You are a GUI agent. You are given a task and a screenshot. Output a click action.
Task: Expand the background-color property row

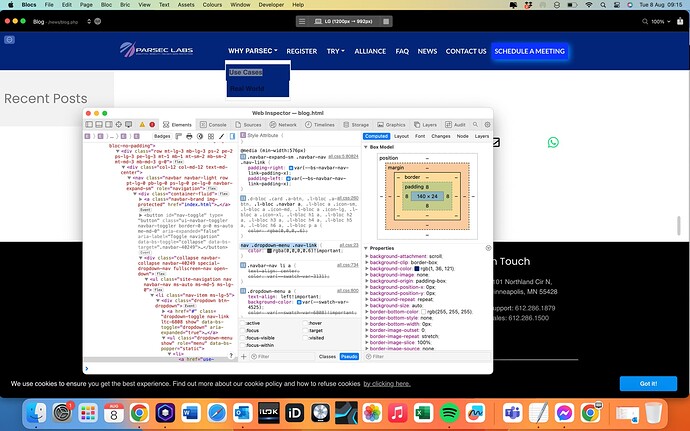[x=367, y=269]
